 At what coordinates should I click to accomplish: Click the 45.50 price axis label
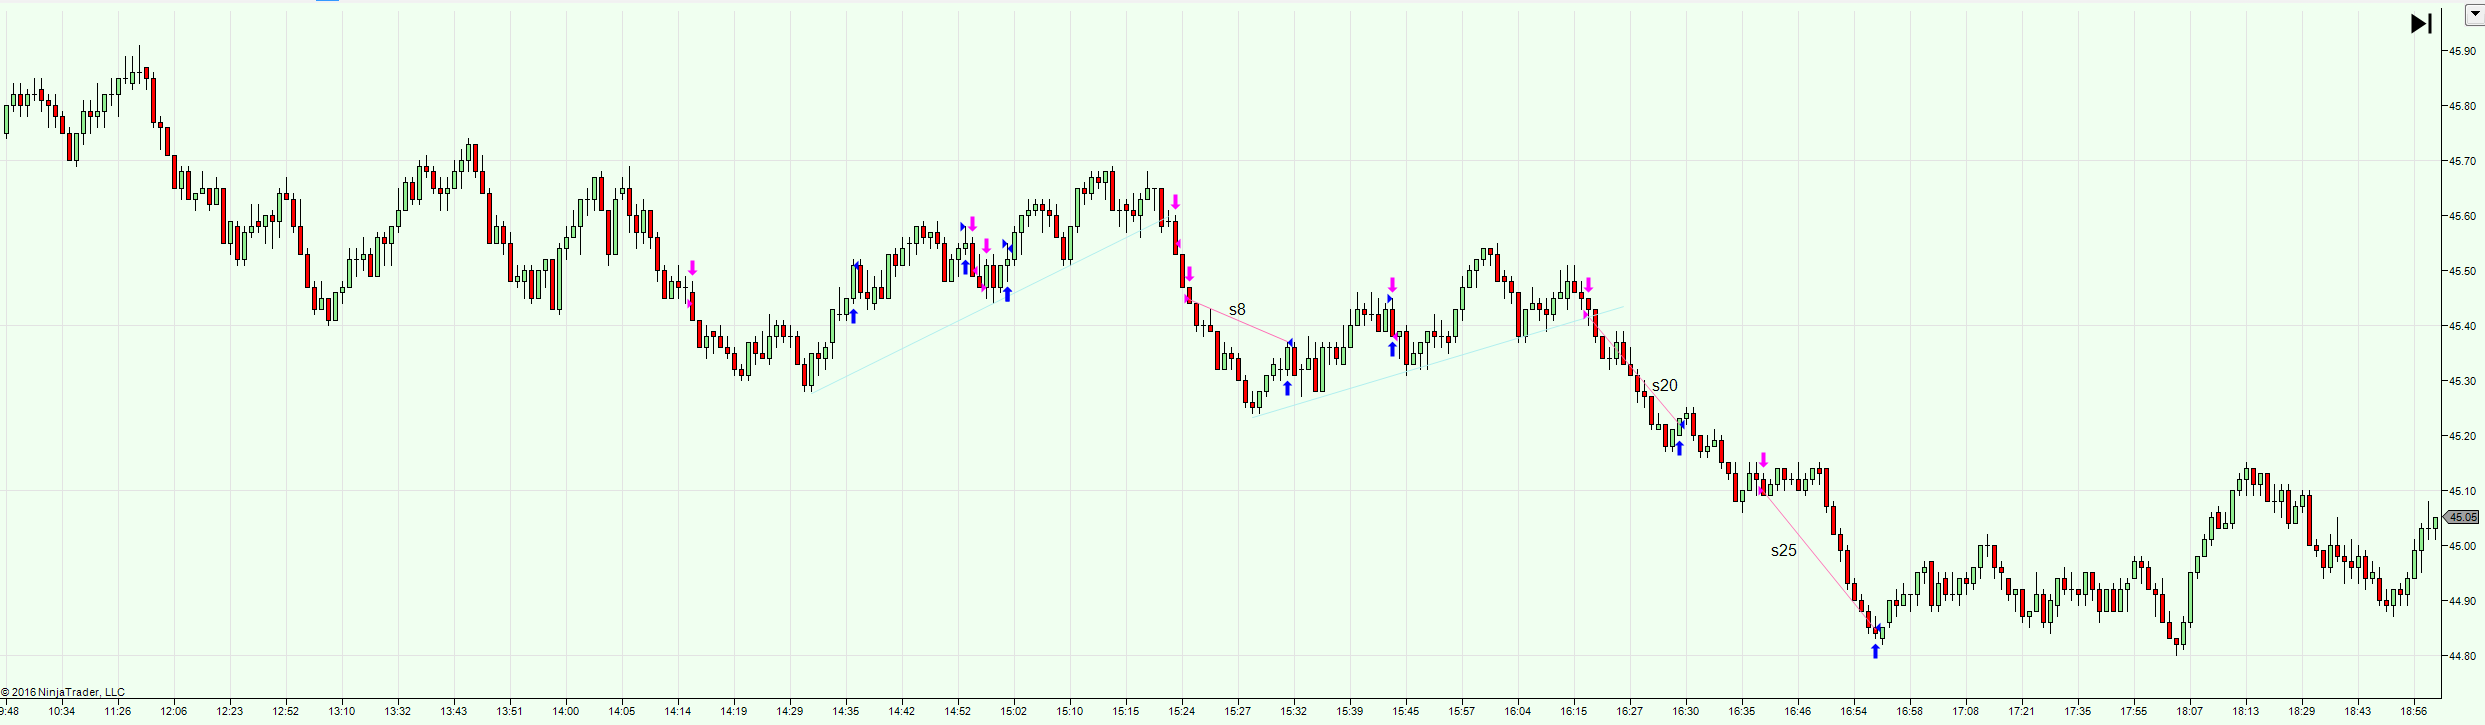tap(2463, 271)
